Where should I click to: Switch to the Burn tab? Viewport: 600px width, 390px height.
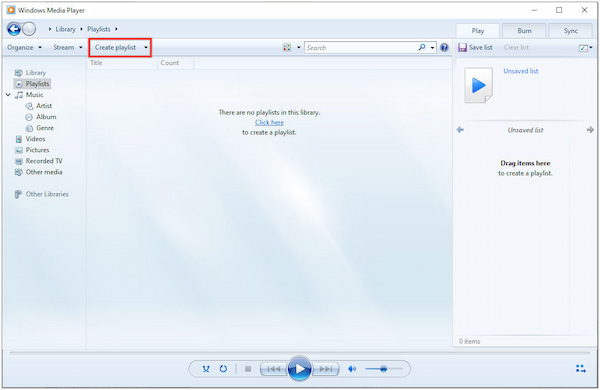[524, 31]
